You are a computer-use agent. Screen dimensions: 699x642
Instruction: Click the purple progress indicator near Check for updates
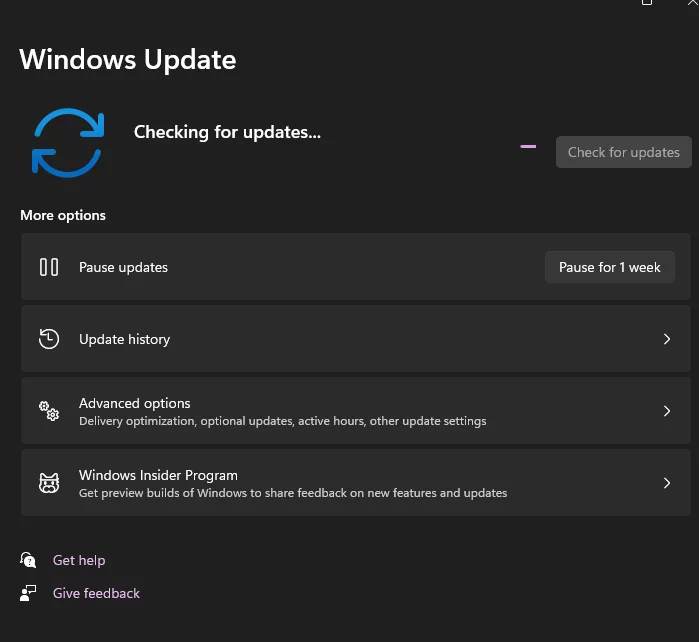click(x=528, y=146)
